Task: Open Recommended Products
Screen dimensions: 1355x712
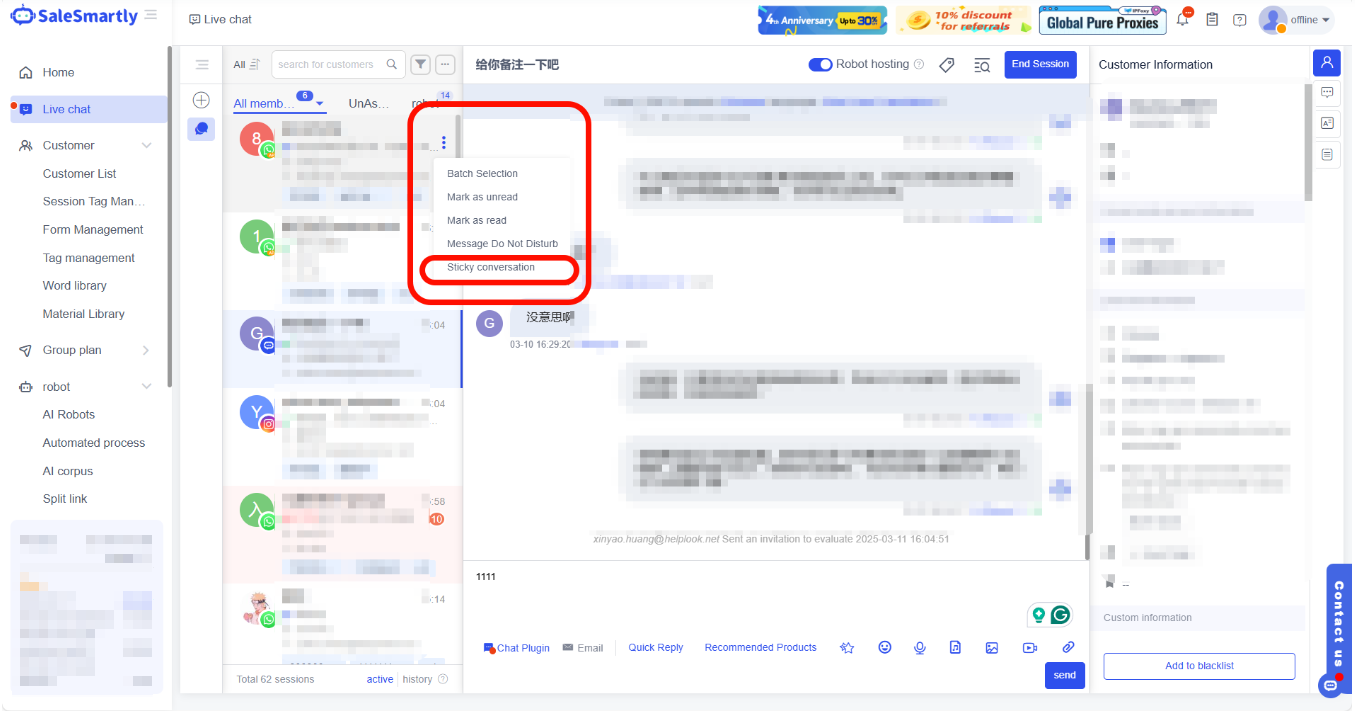Action: pyautogui.click(x=760, y=648)
